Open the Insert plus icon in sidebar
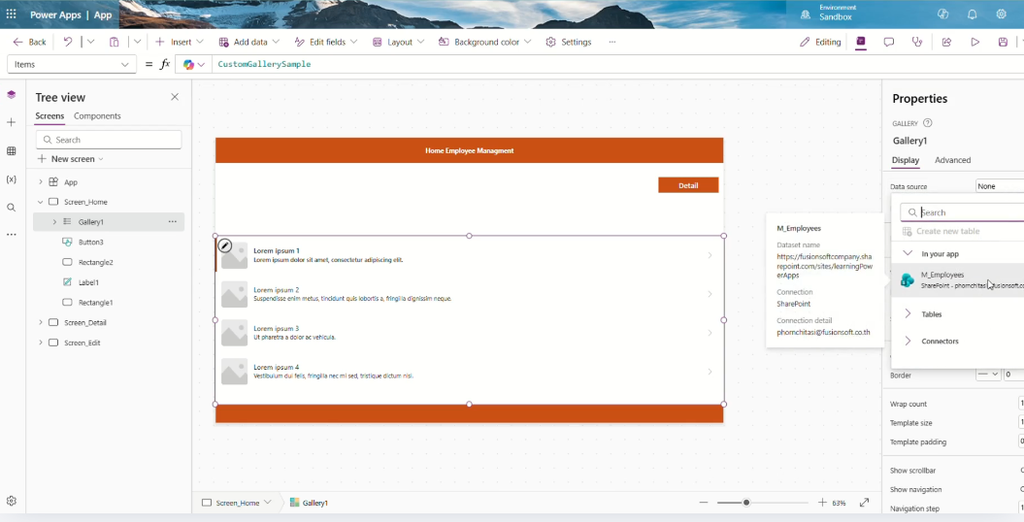 (x=11, y=122)
